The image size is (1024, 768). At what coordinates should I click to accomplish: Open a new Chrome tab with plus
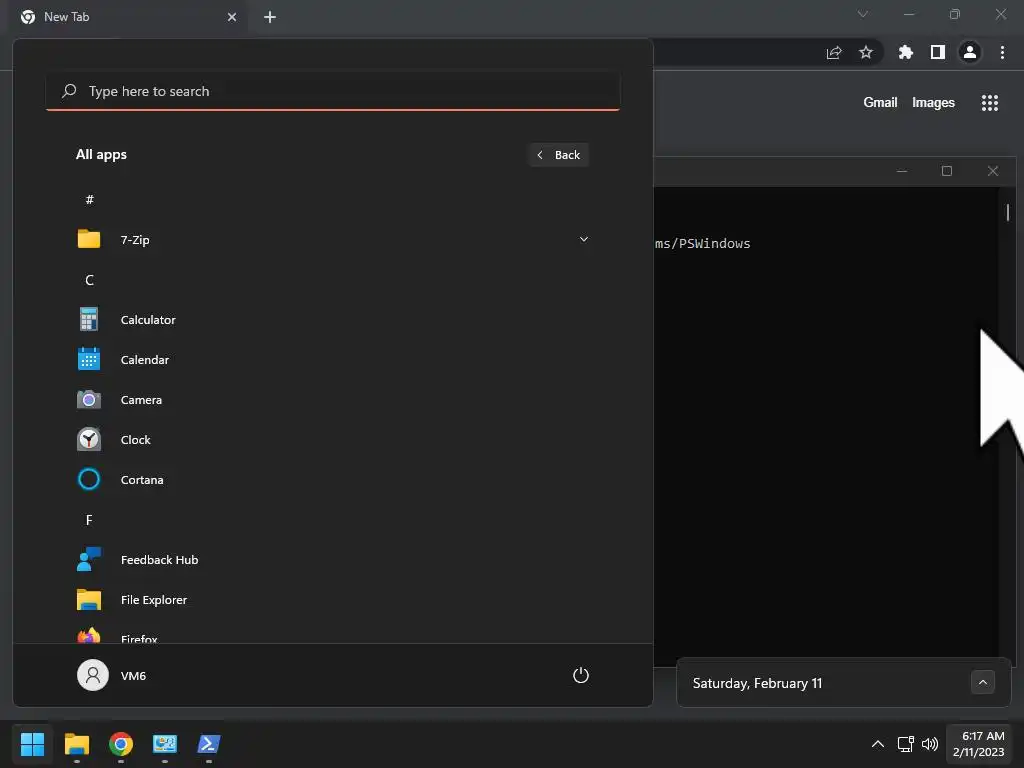(x=270, y=17)
